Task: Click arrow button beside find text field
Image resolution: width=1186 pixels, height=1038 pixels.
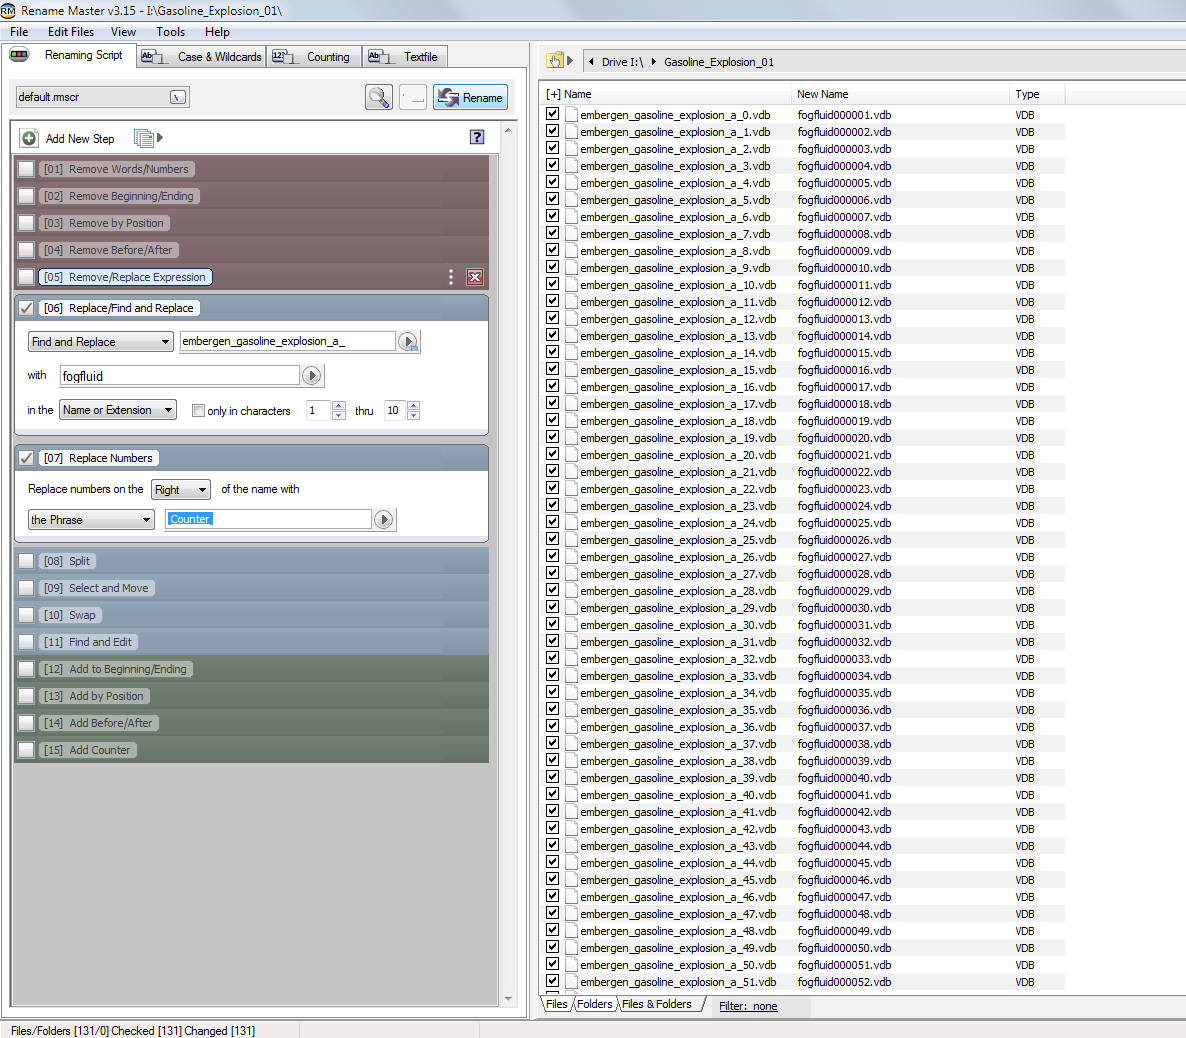Action: pos(408,341)
